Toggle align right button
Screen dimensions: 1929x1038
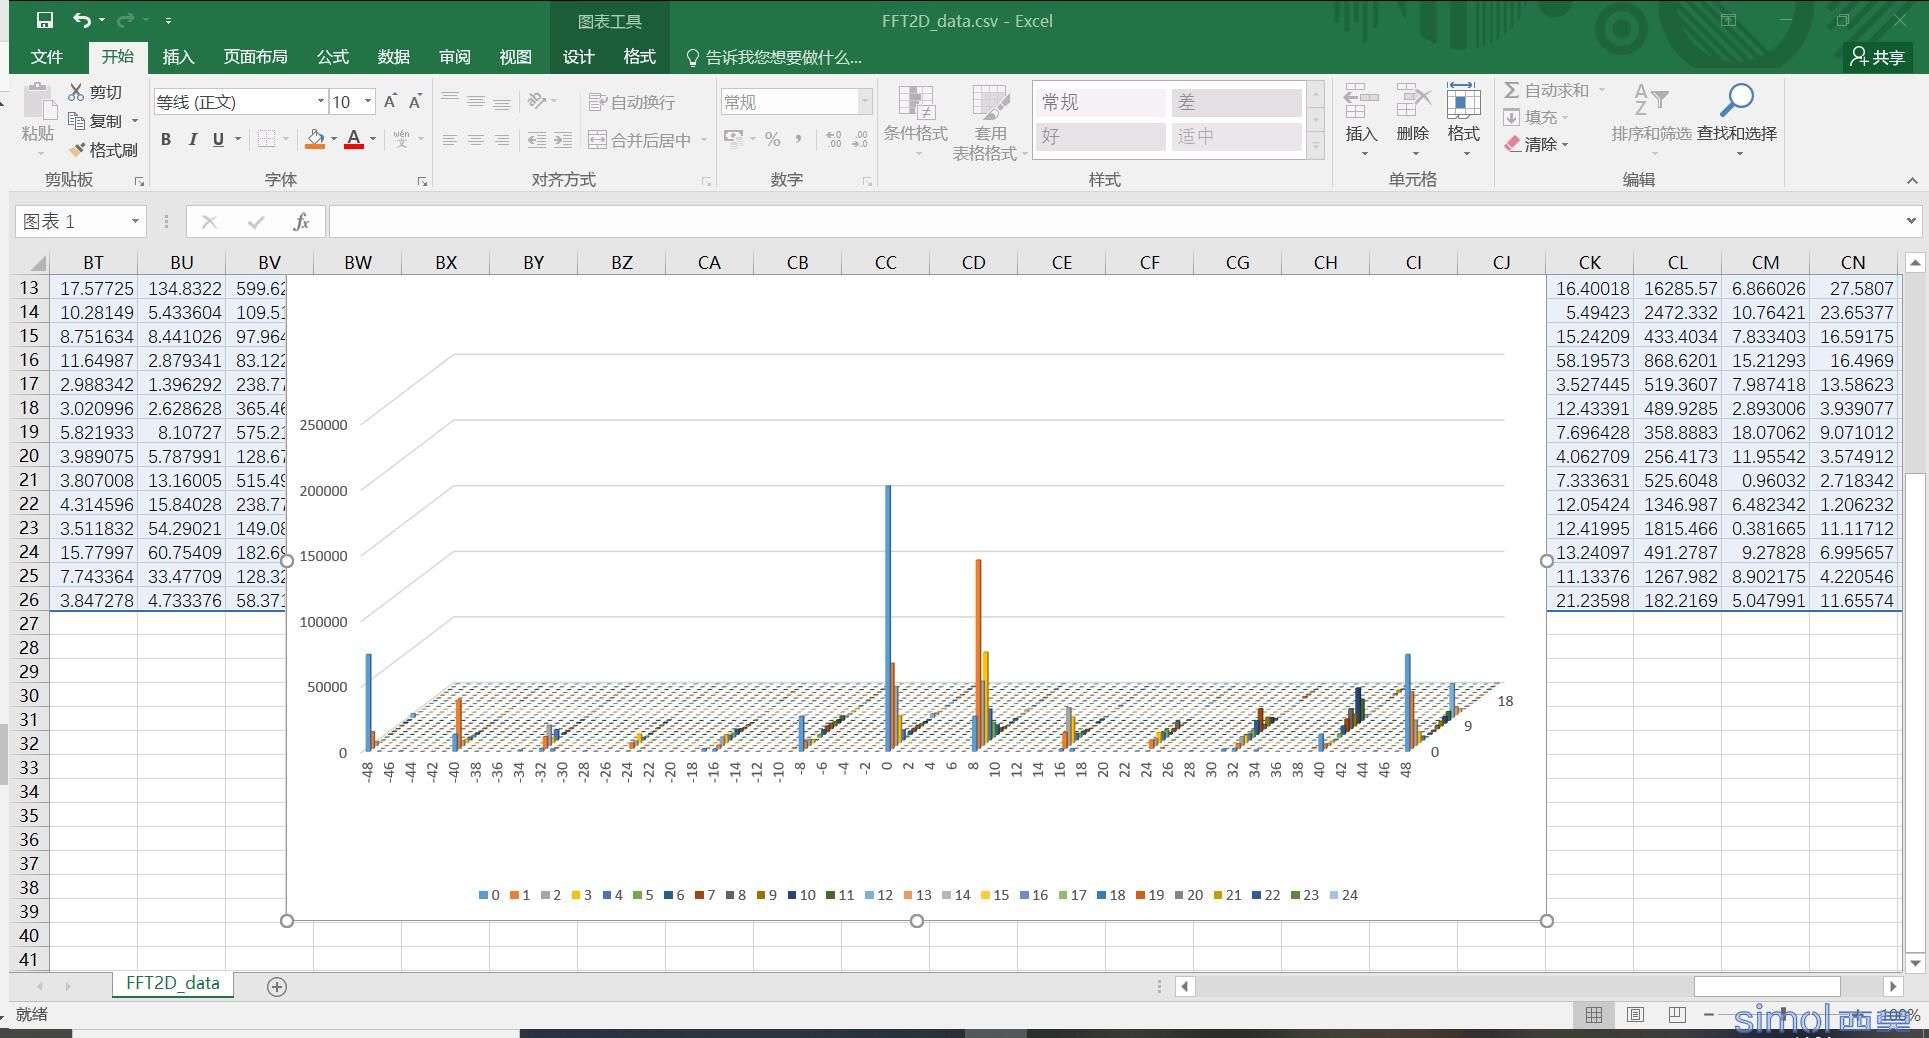[x=502, y=140]
